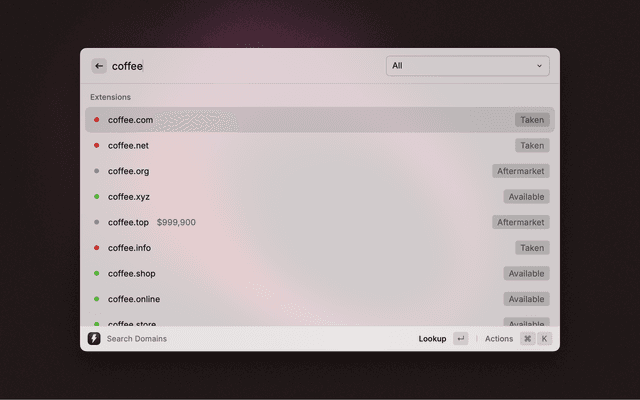Click the chevron on the All dropdown
The width and height of the screenshot is (640, 400).
[x=540, y=66]
